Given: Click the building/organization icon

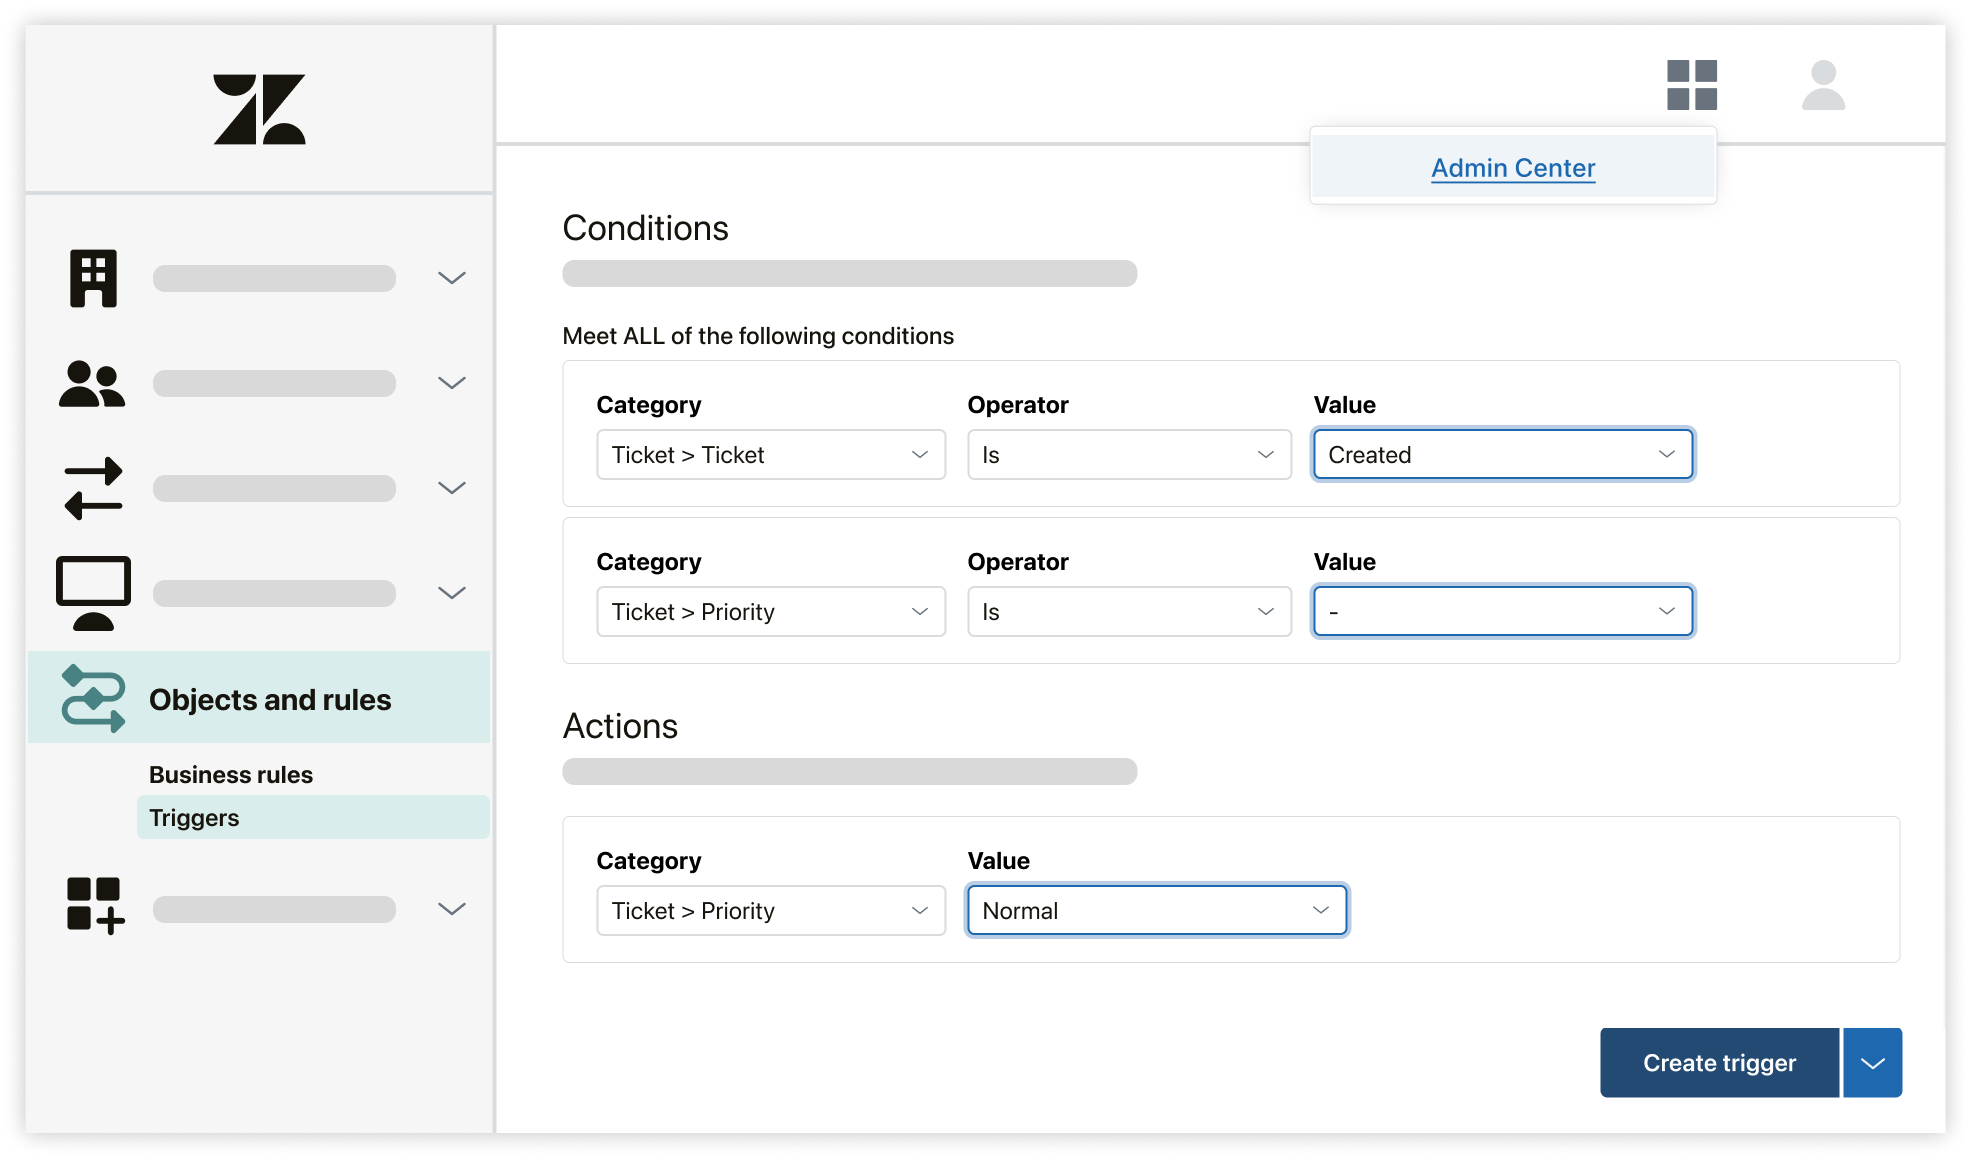Looking at the screenshot, I should pos(94,278).
